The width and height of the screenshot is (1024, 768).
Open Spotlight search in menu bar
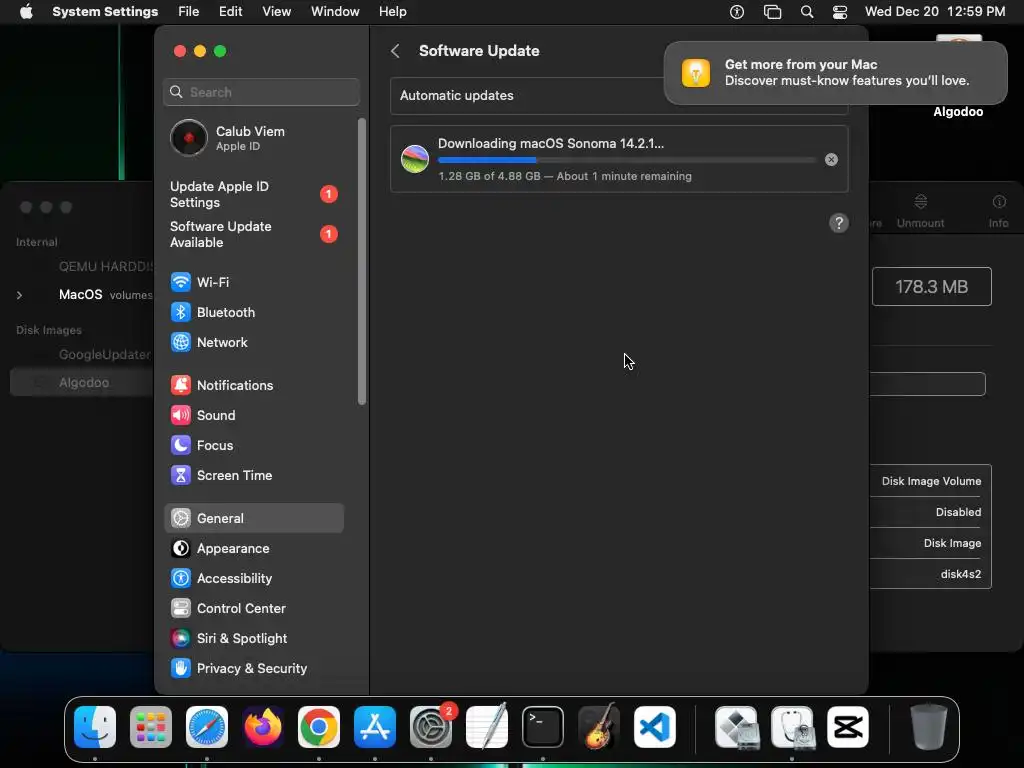coord(807,12)
